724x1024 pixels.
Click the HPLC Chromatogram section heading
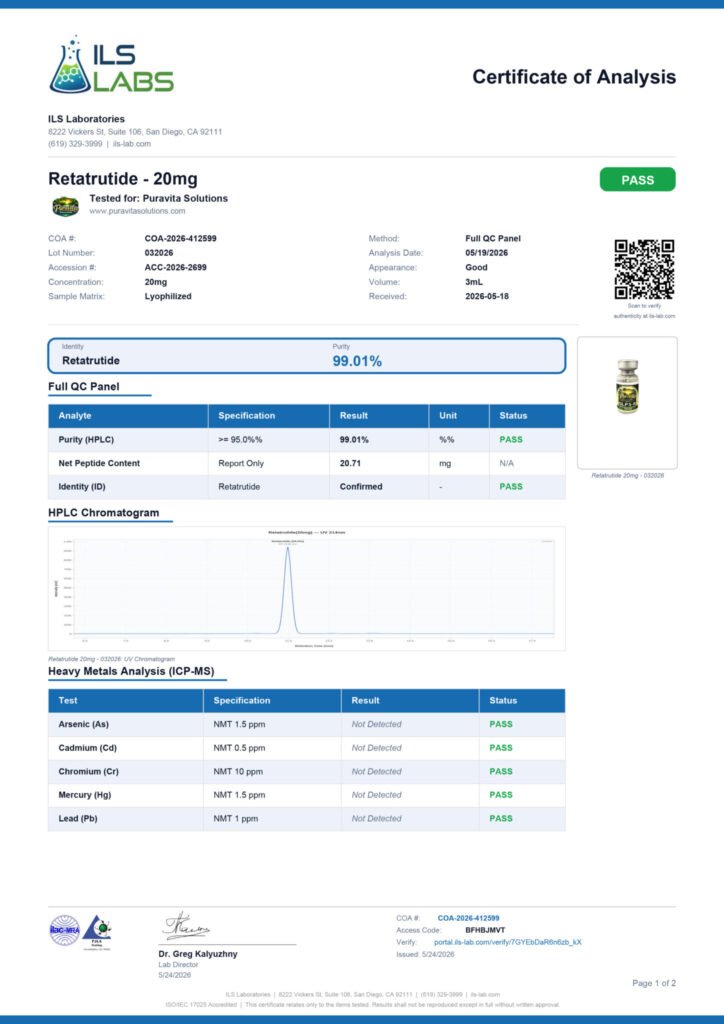[104, 513]
